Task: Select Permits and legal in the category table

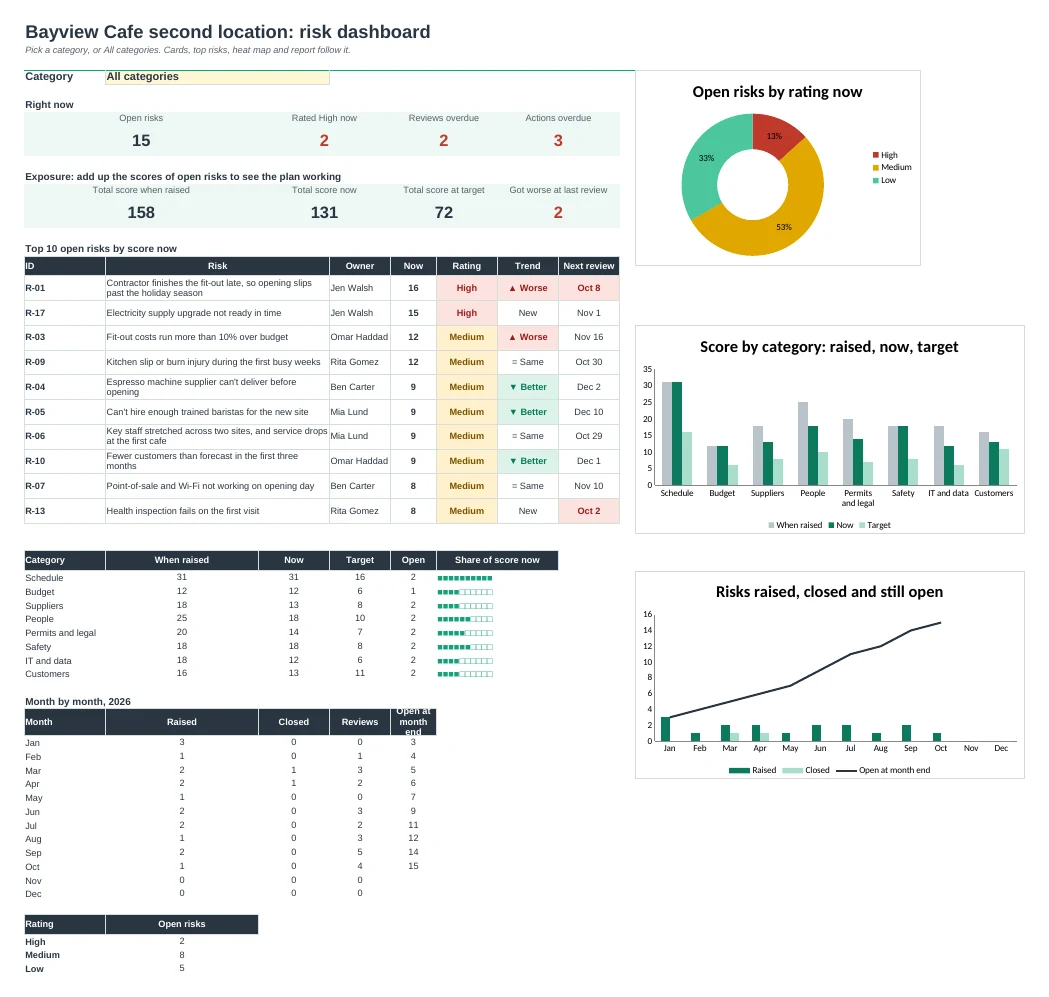Action: pos(61,633)
